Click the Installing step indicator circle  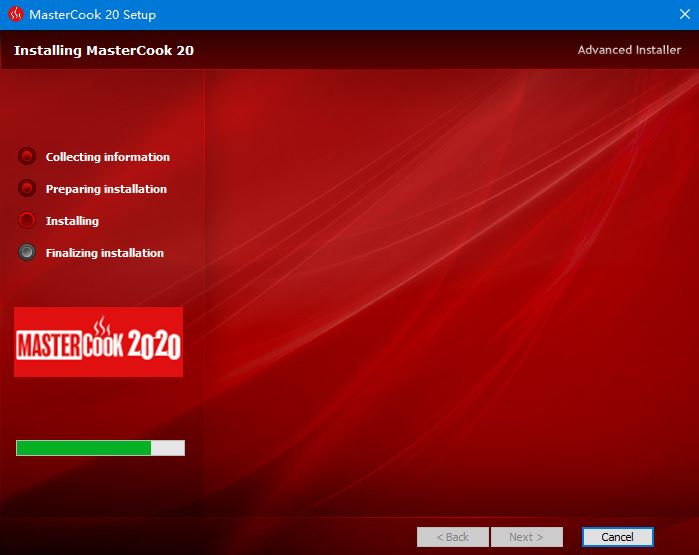tap(27, 220)
